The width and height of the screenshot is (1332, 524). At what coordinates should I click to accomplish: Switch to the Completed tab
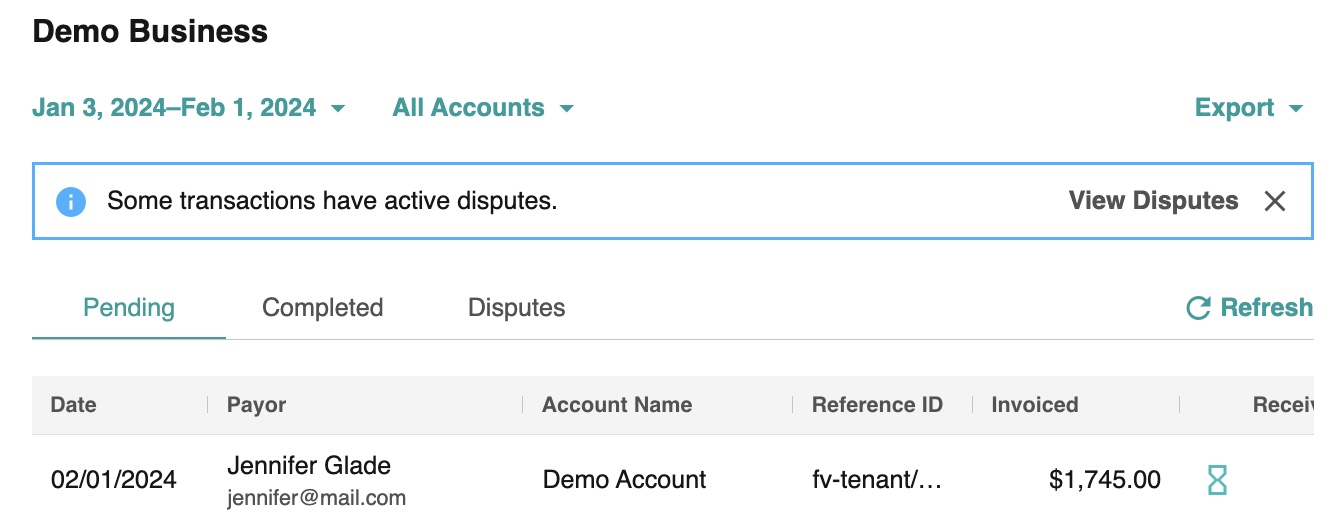[x=322, y=308]
